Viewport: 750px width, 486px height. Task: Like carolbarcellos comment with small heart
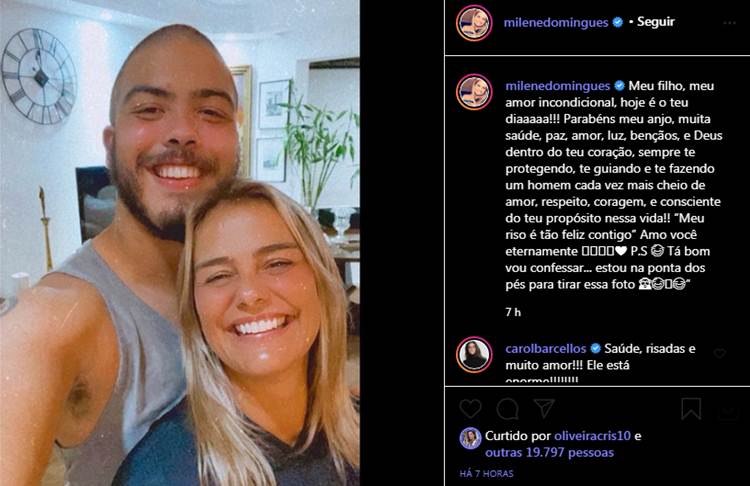click(x=719, y=353)
